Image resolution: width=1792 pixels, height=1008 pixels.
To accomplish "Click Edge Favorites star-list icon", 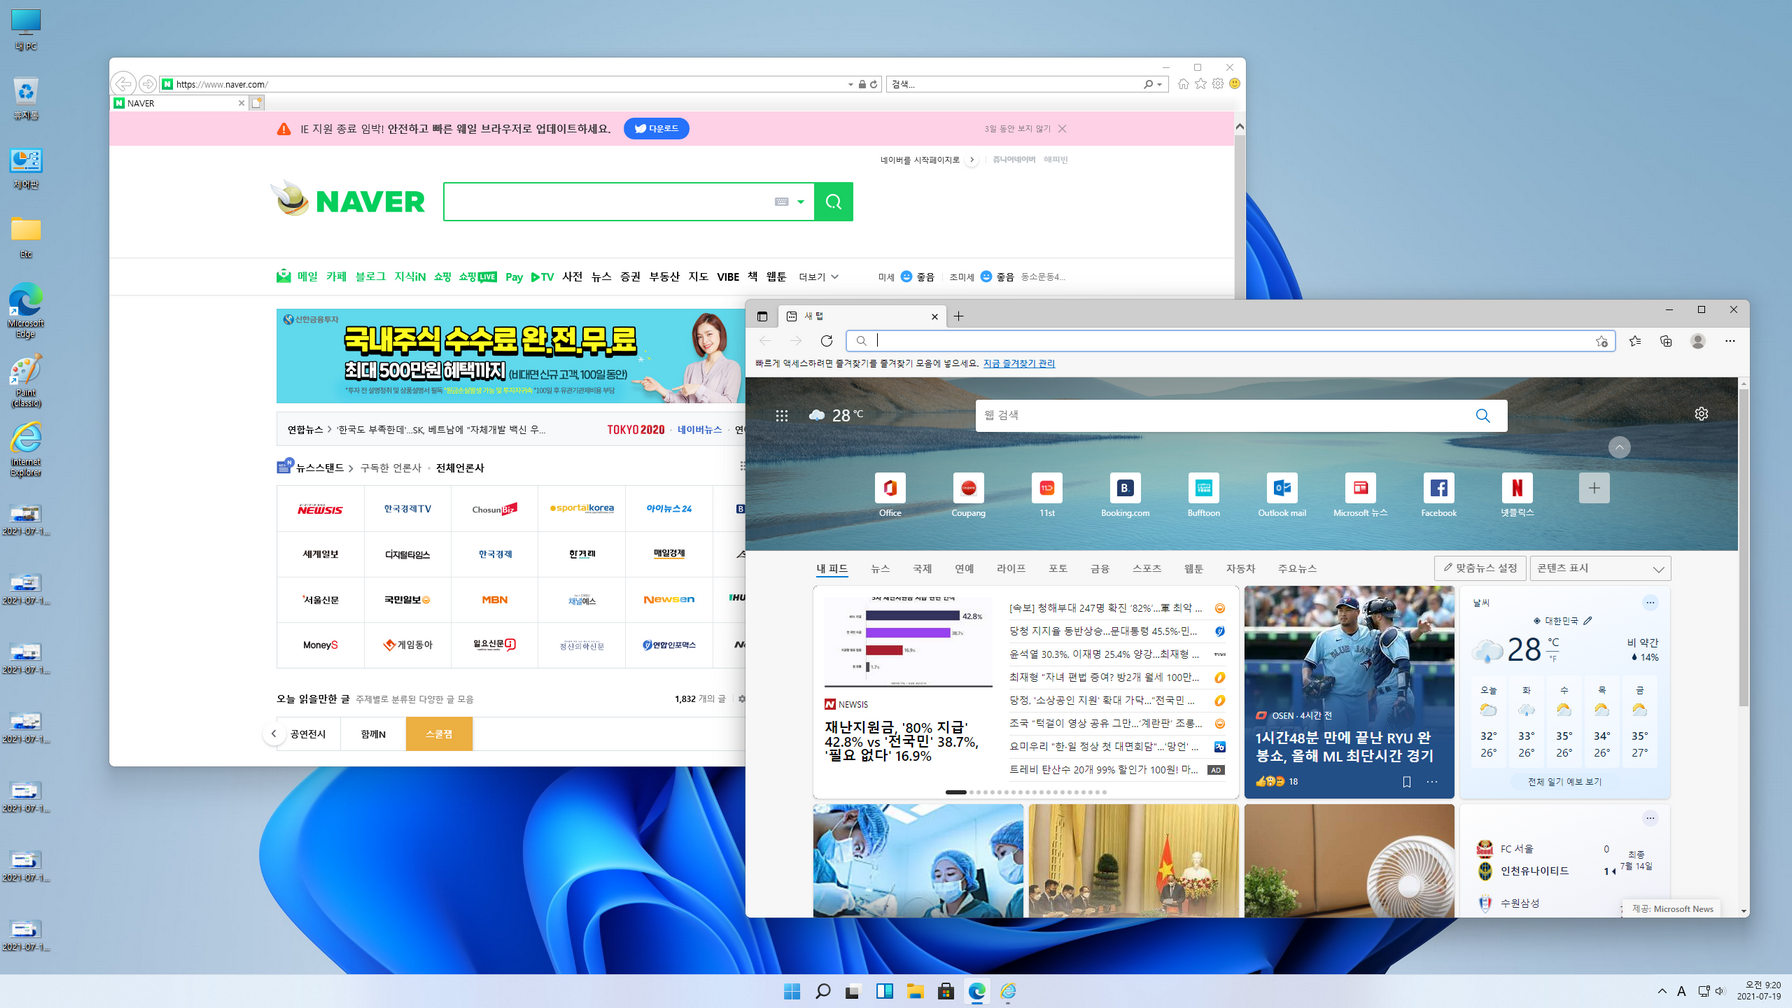I will pos(1635,341).
